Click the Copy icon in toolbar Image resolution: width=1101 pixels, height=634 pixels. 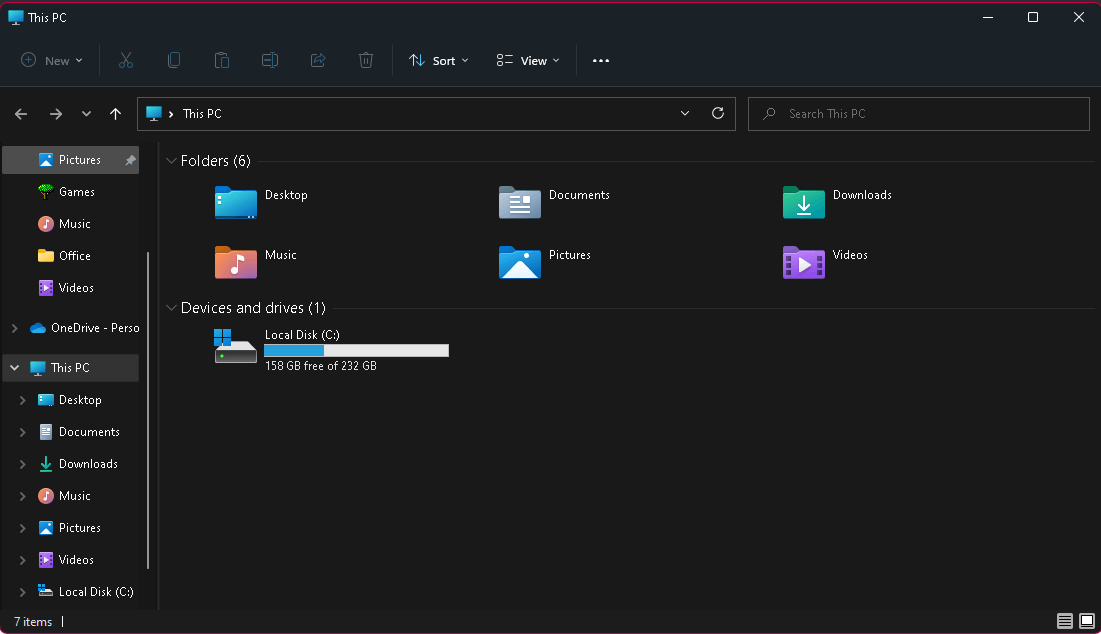(173, 60)
